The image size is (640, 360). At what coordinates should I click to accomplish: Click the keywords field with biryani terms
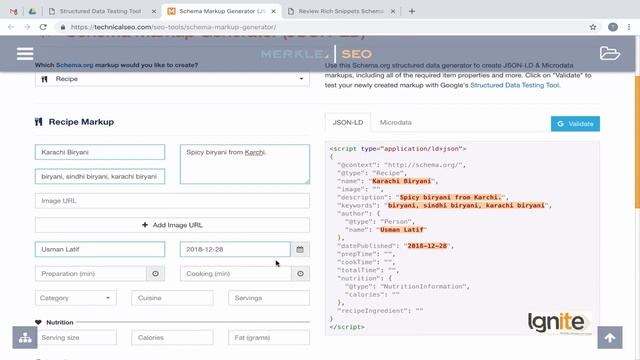click(100, 176)
